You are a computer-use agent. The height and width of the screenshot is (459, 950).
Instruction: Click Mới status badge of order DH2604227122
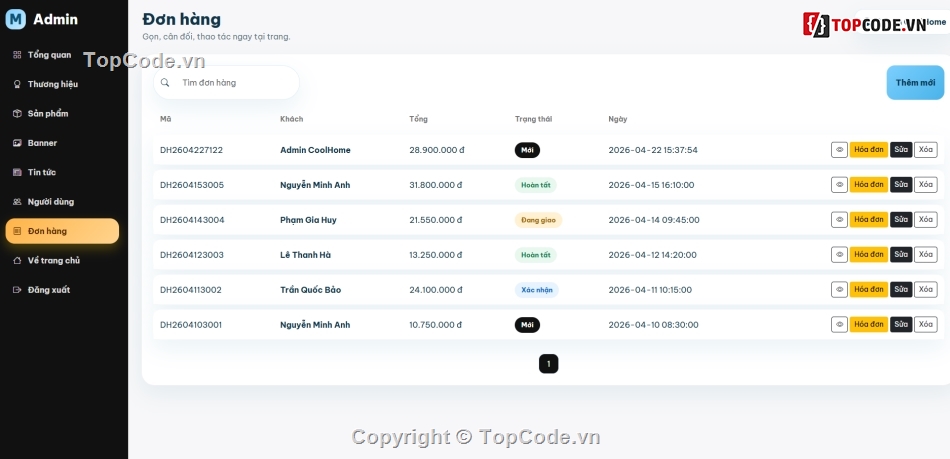527,150
